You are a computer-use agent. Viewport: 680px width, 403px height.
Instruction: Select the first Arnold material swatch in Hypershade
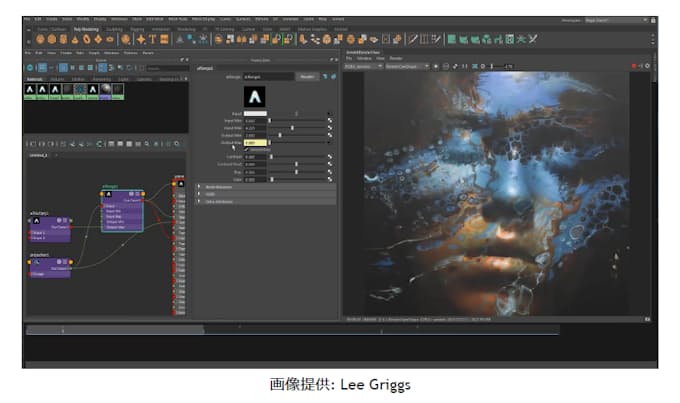click(x=30, y=89)
